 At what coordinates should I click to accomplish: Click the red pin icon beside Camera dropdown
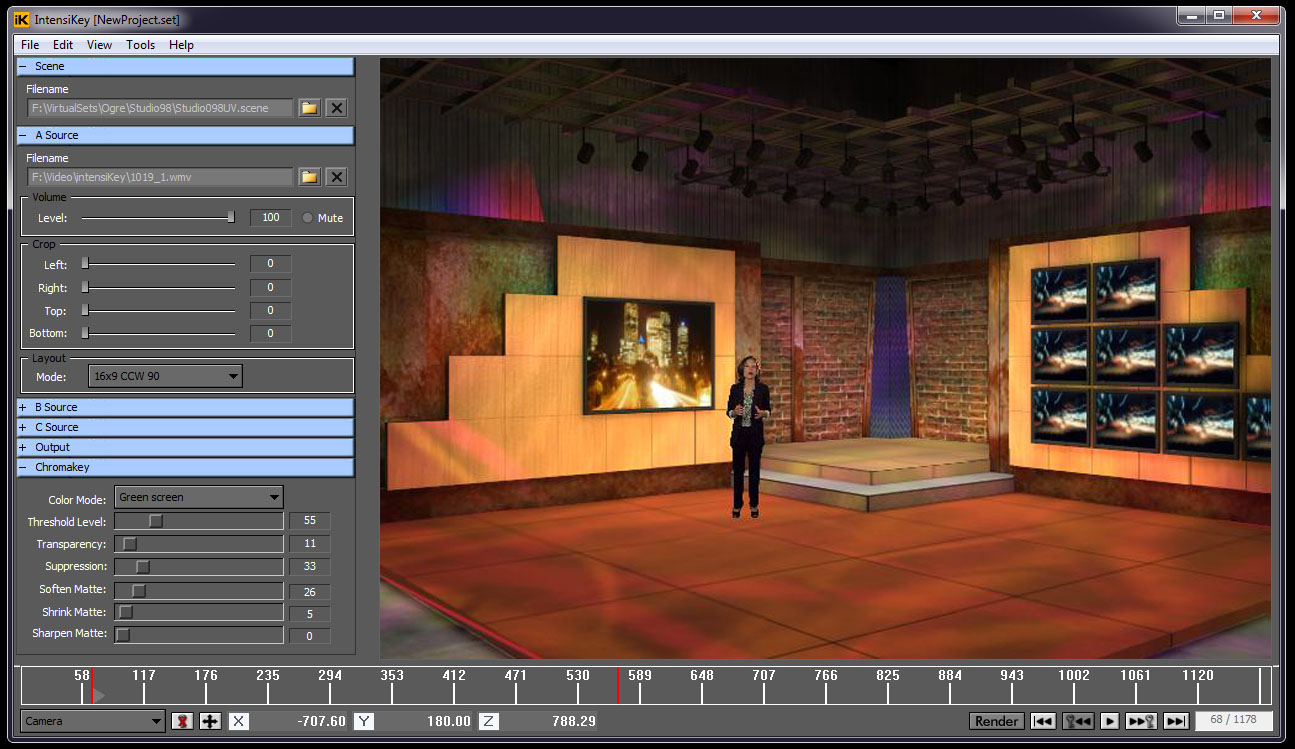click(x=182, y=721)
